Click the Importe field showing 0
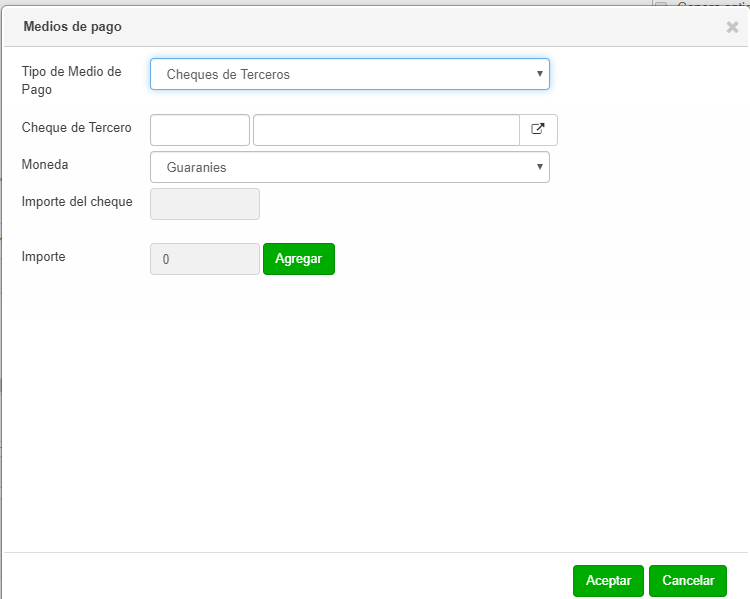 coord(205,259)
